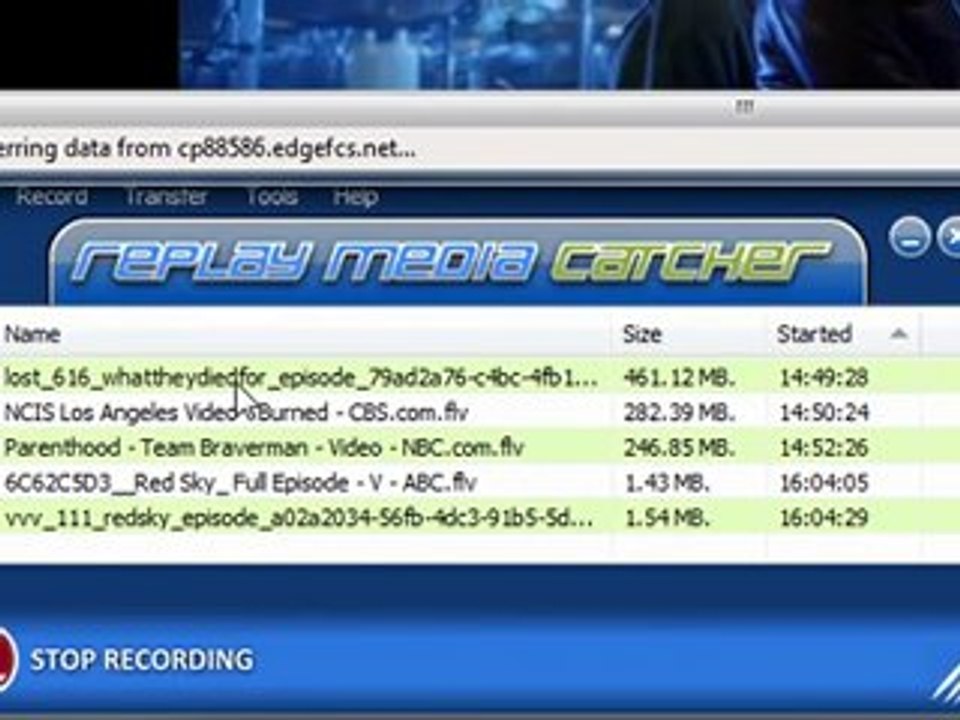This screenshot has height=720, width=960.
Task: Click the 1.54 MB size cell
Action: pyautogui.click(x=666, y=519)
